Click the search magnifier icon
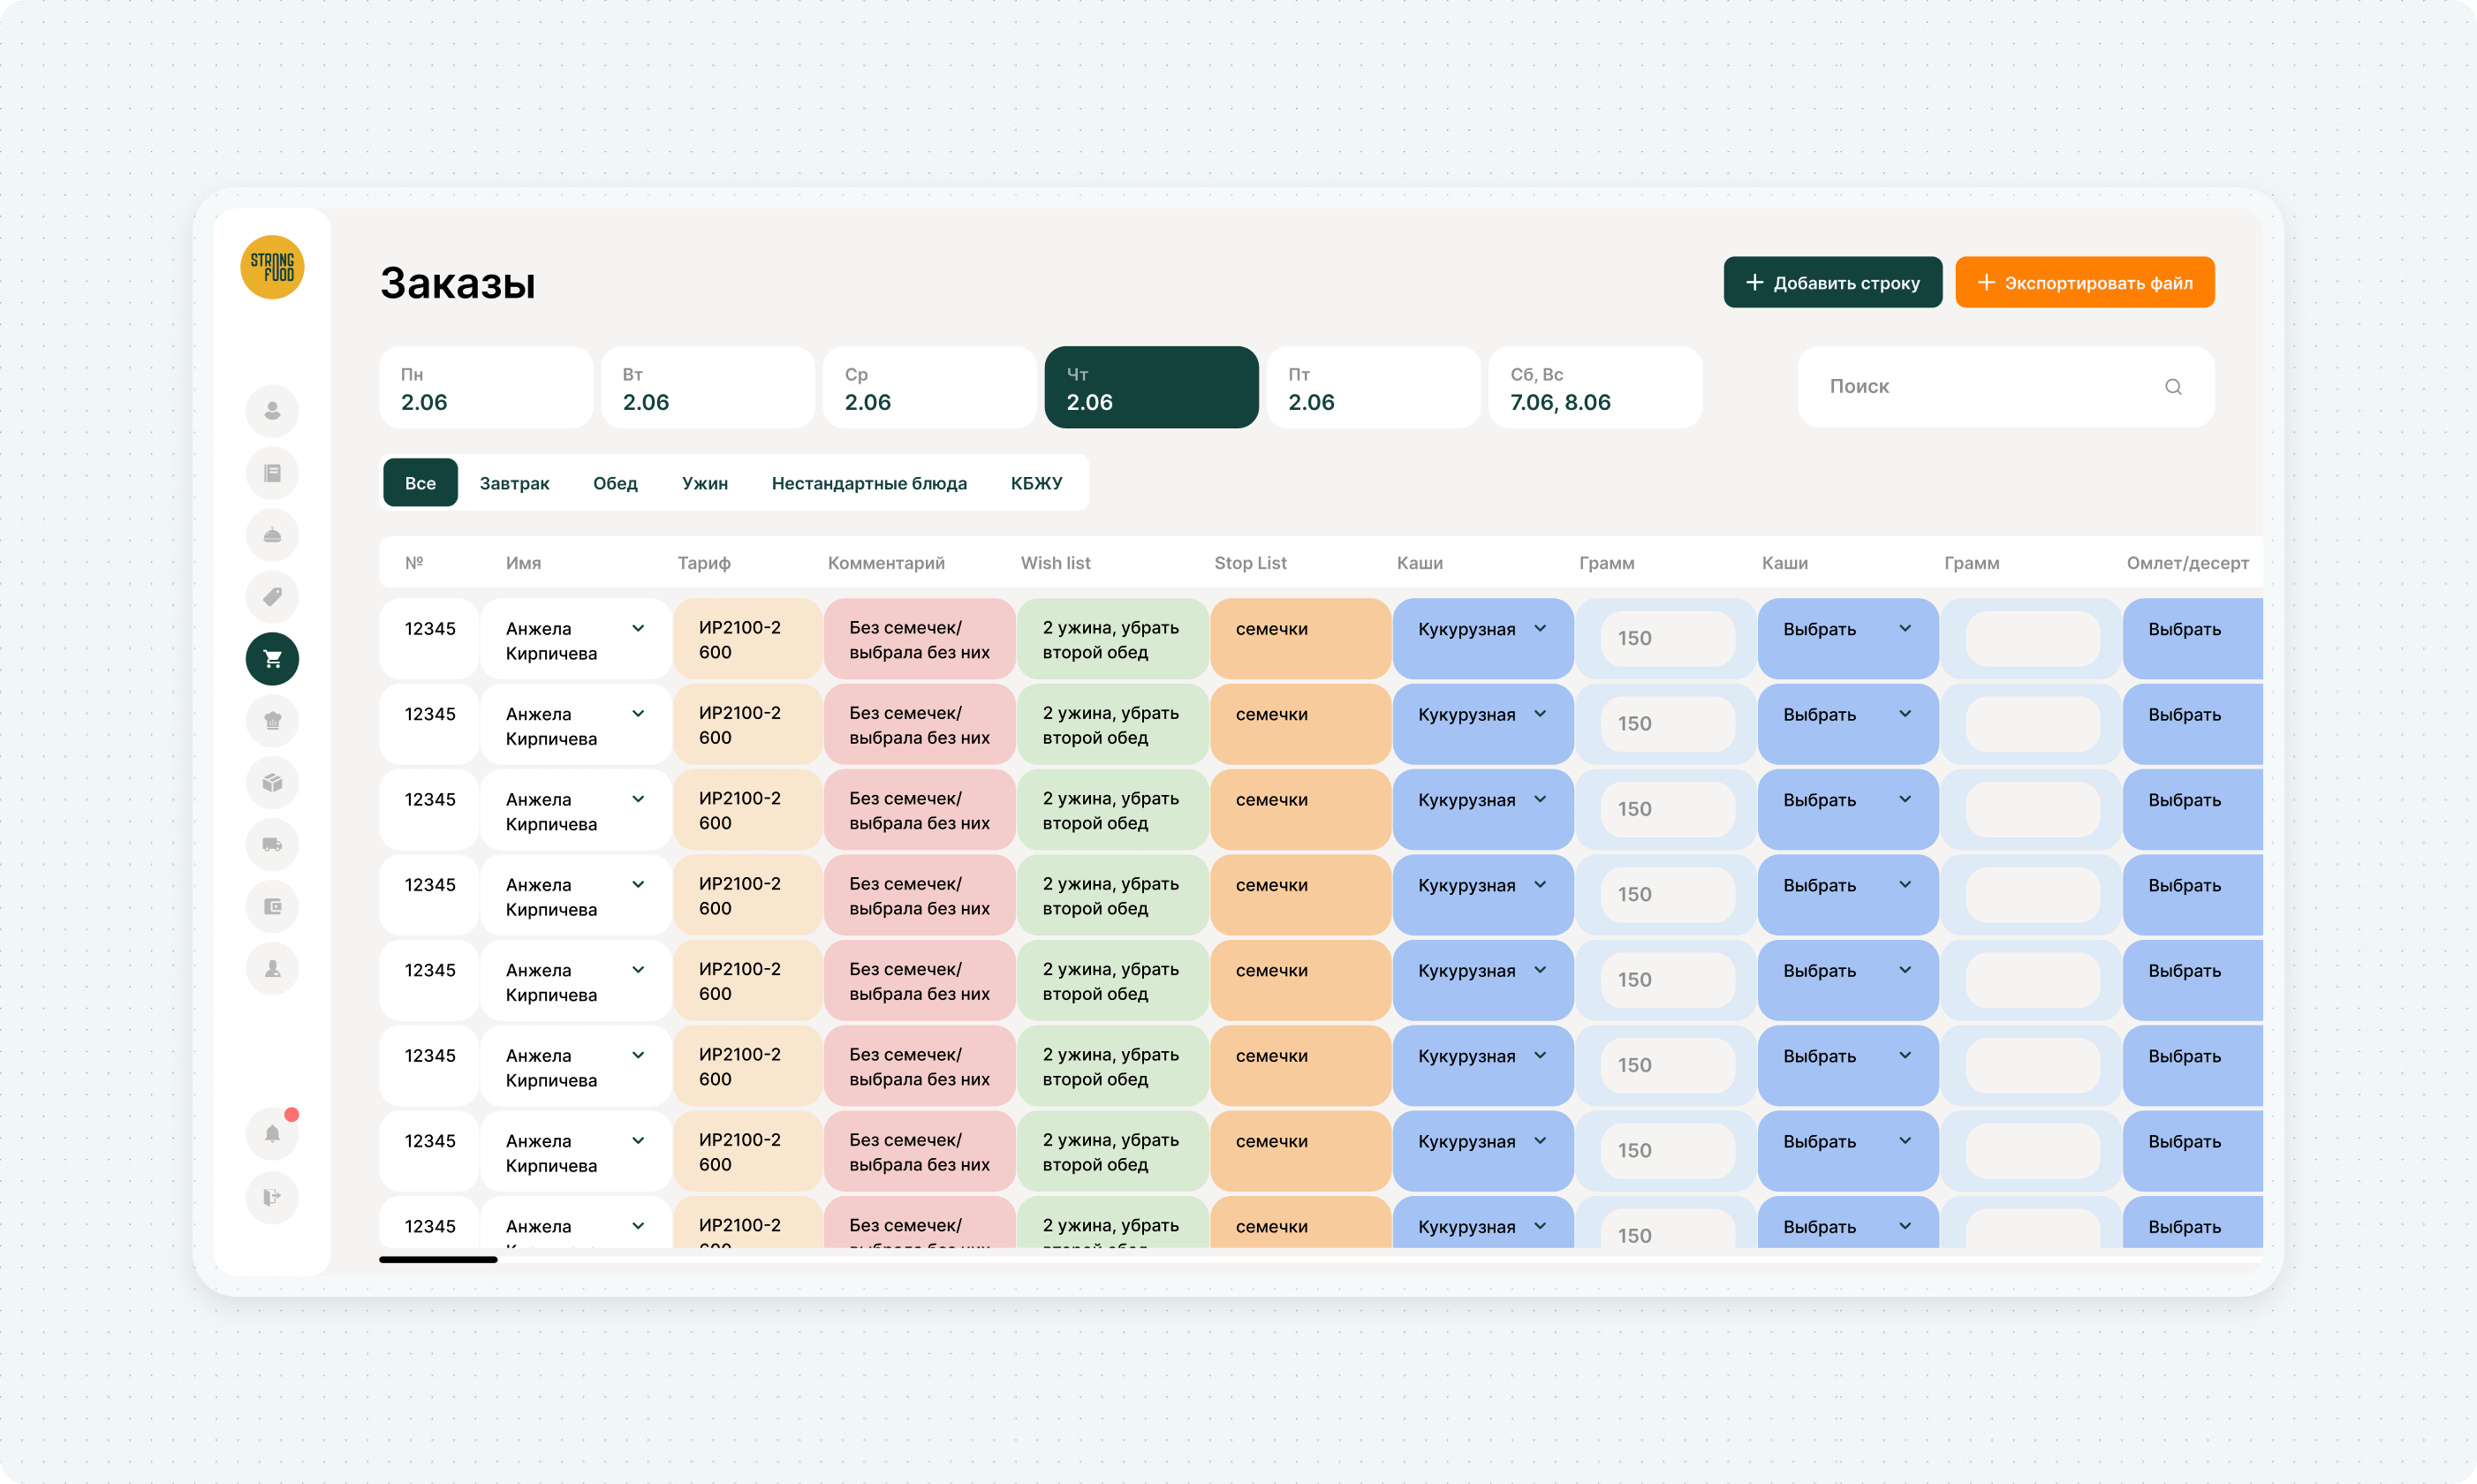This screenshot has width=2477, height=1484. tap(2173, 387)
